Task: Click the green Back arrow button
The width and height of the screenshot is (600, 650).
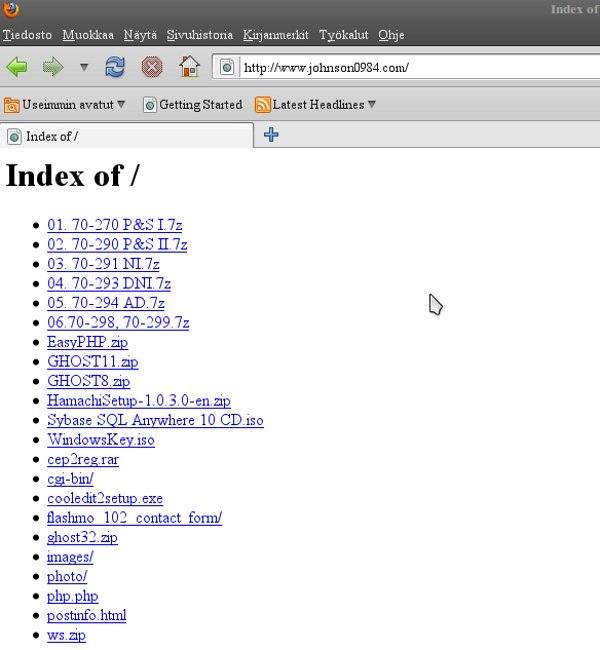Action: click(17, 67)
